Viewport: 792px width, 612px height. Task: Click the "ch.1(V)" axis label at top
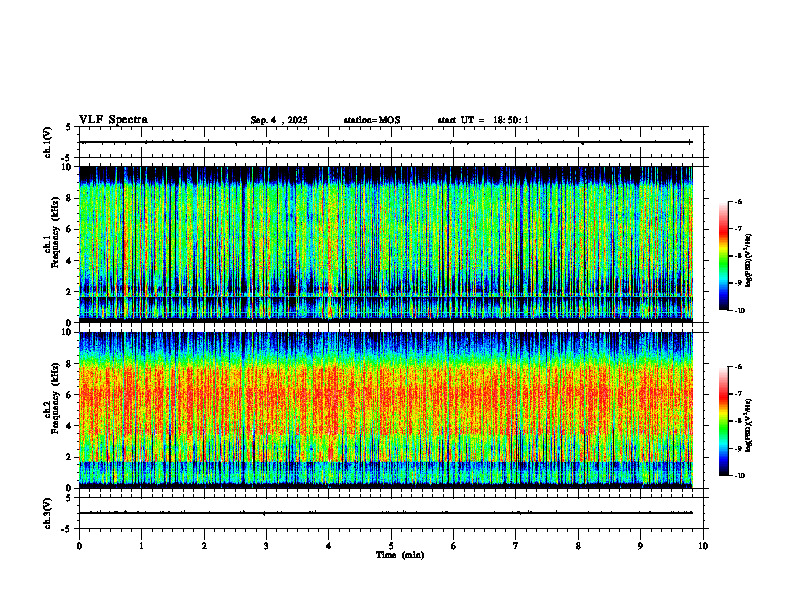click(x=47, y=142)
